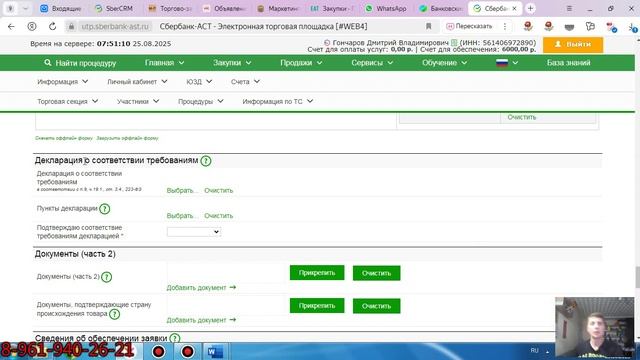Expand the Продажи menu
The width and height of the screenshot is (640, 360).
[x=301, y=63]
